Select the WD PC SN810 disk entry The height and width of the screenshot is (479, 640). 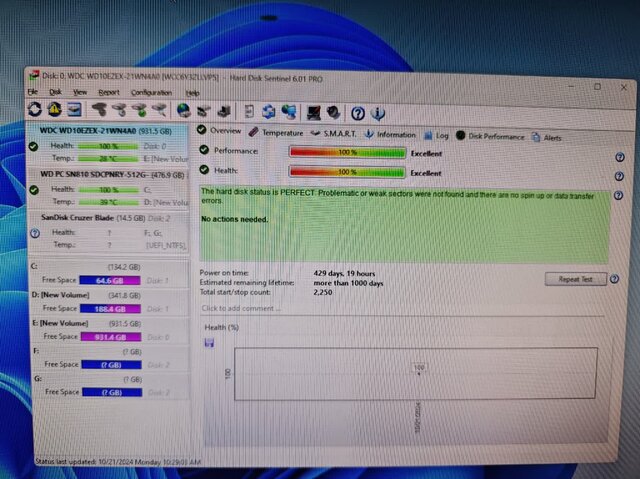[107, 174]
